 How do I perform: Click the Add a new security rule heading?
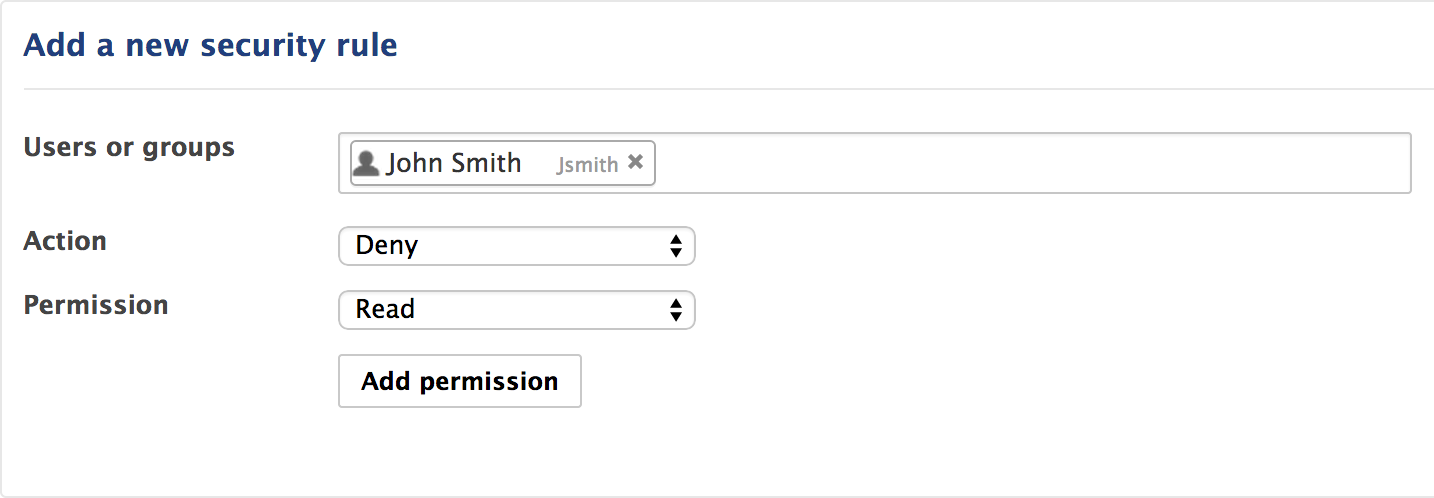pyautogui.click(x=210, y=45)
